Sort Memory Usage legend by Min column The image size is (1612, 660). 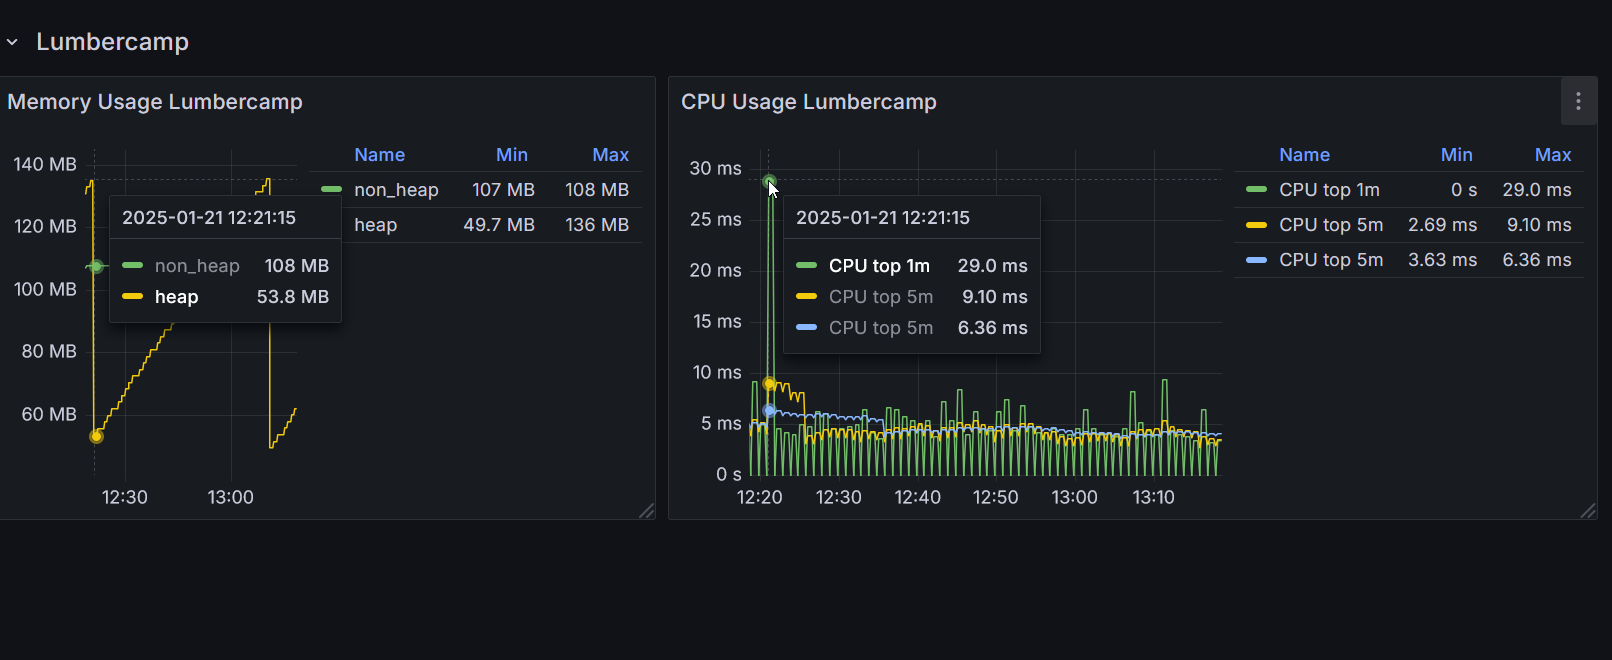[x=511, y=155]
